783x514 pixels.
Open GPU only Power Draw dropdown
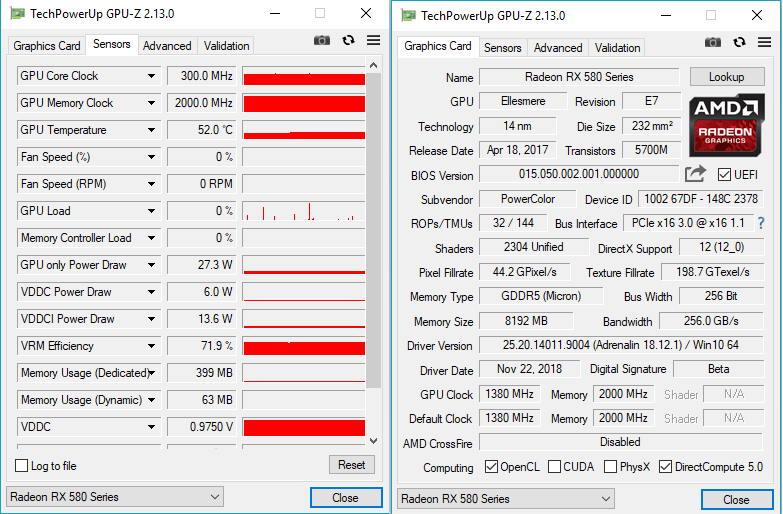point(151,265)
